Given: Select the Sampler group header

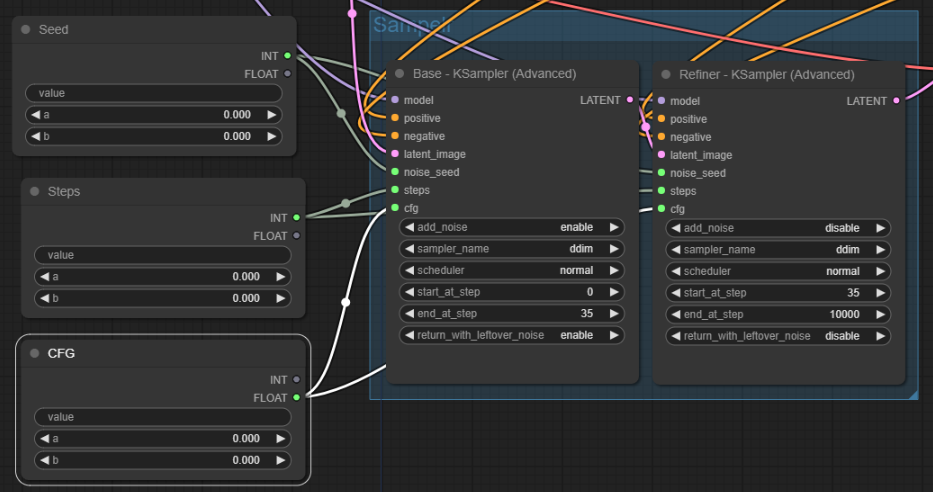Looking at the screenshot, I should click(644, 25).
